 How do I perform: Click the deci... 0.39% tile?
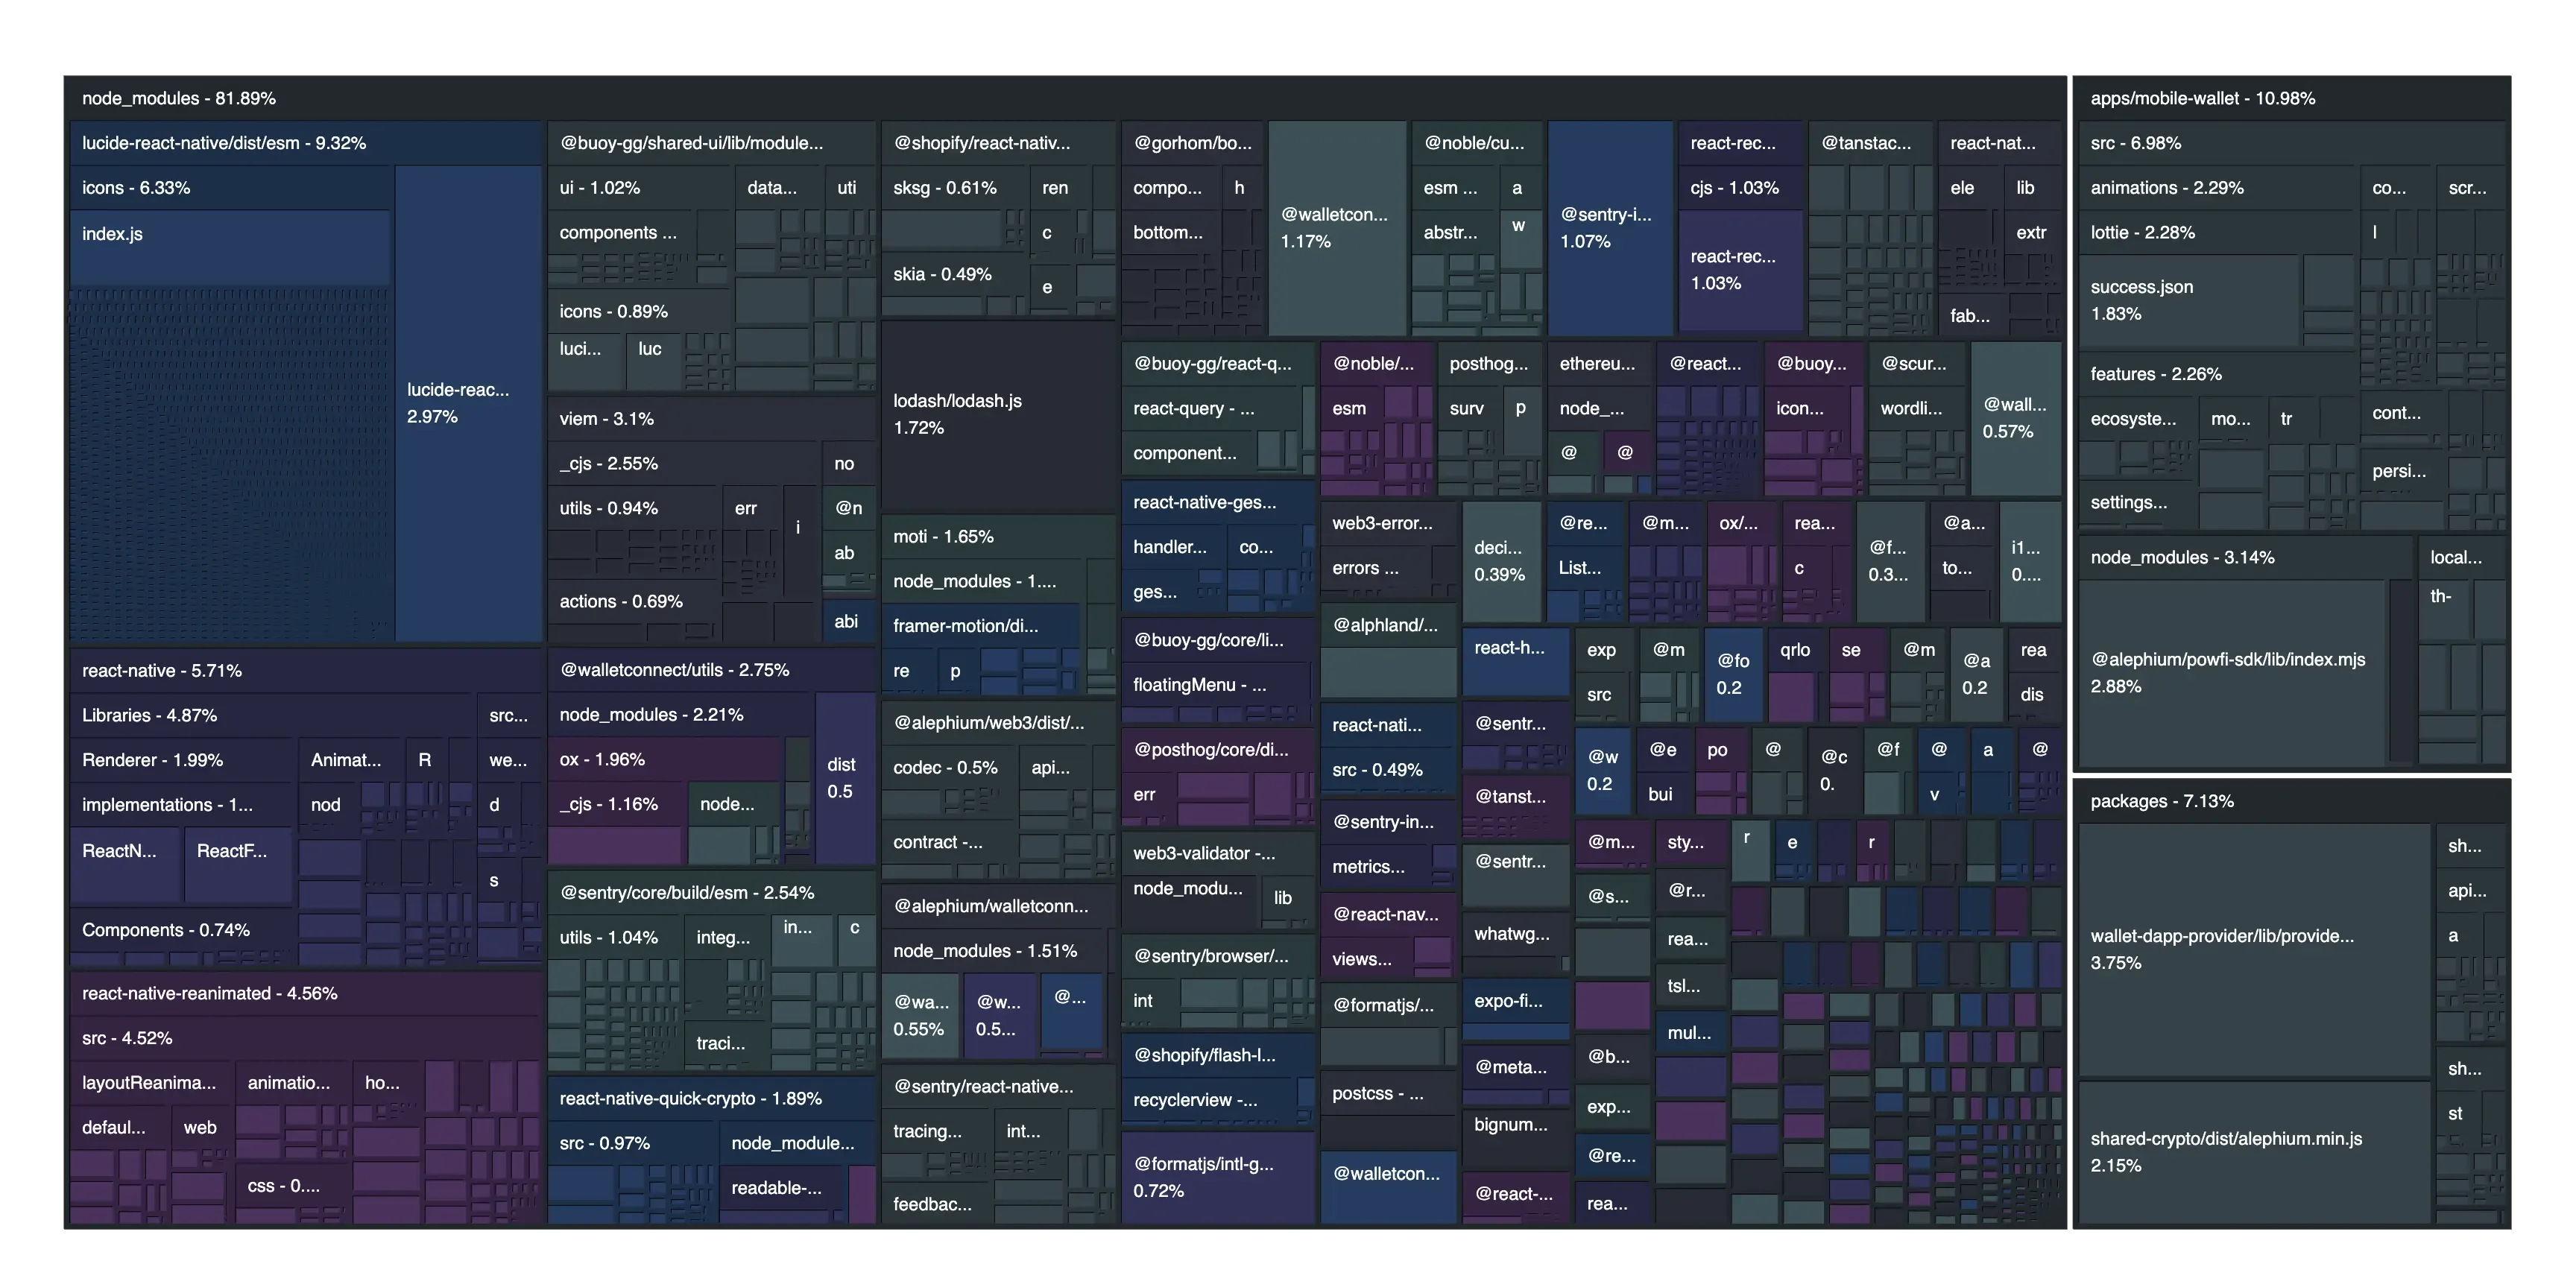[x=1501, y=561]
